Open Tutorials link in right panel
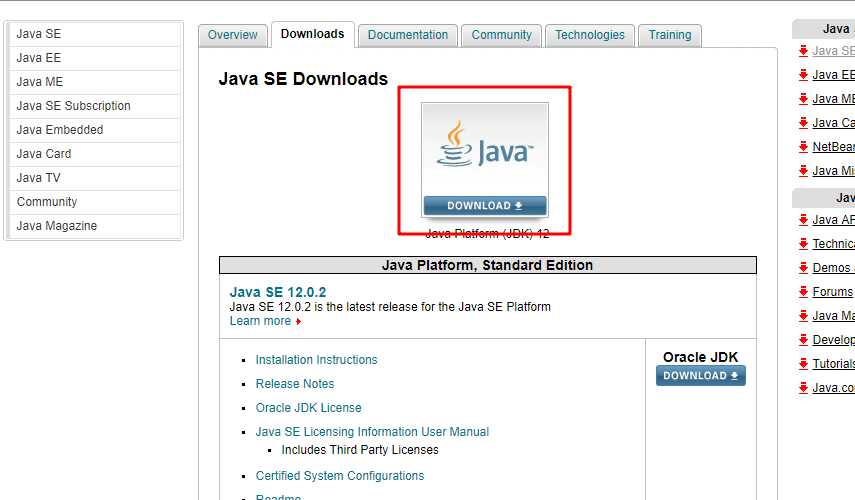The width and height of the screenshot is (855, 500). click(x=833, y=364)
